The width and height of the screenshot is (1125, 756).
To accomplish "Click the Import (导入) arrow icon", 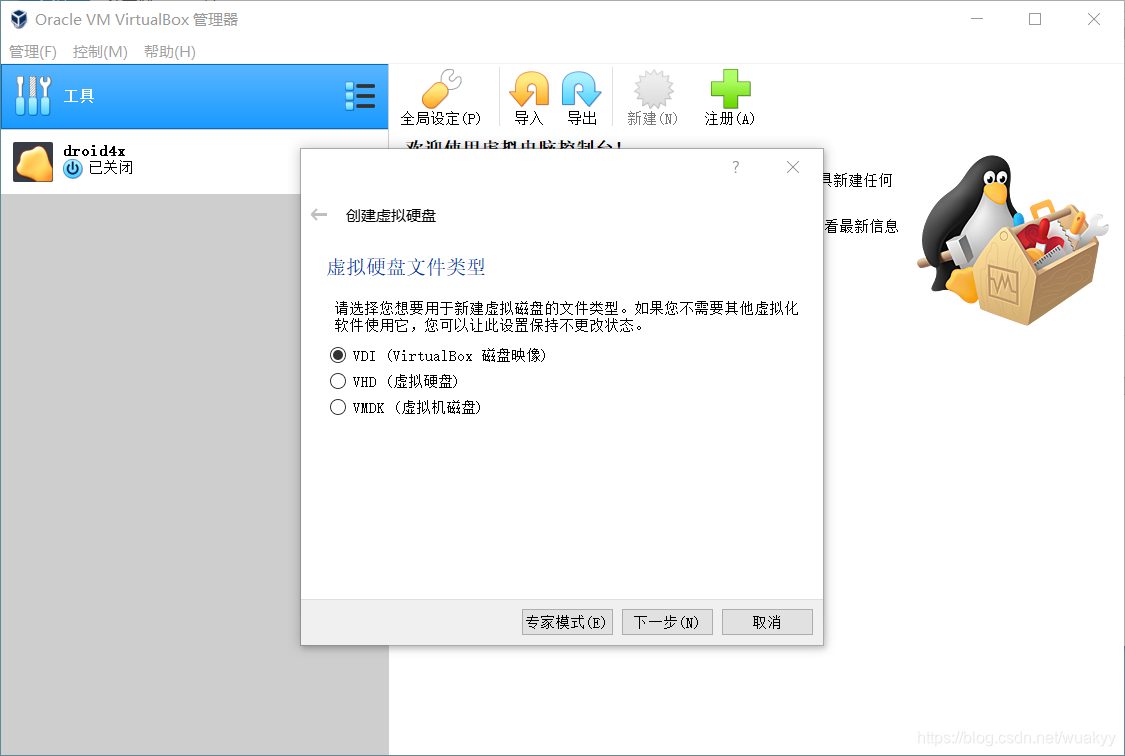I will tap(529, 89).
